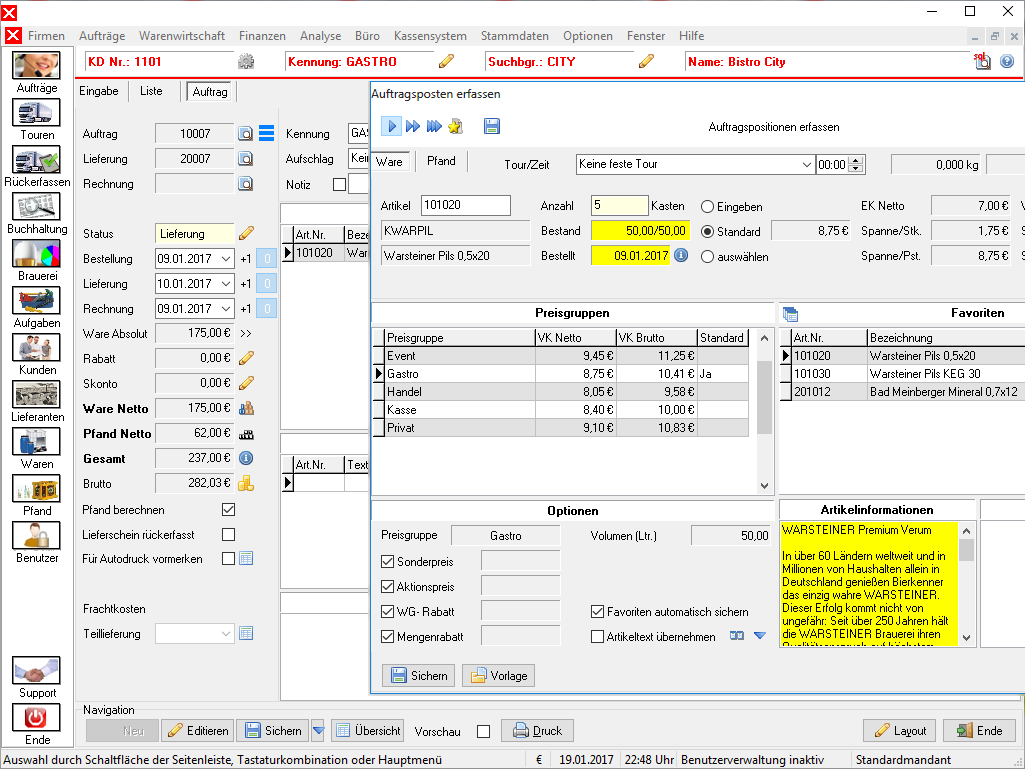Viewport: 1025px width, 769px height.
Task: Open the Finanzen menu
Action: point(262,36)
